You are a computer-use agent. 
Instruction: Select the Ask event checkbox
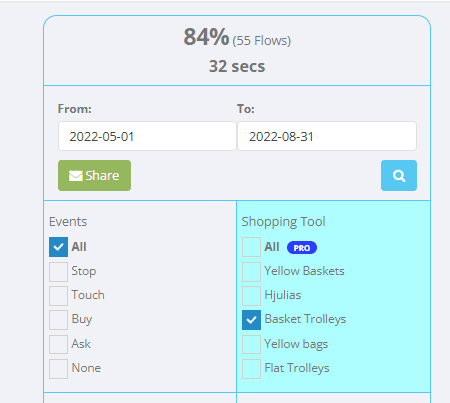coord(58,344)
